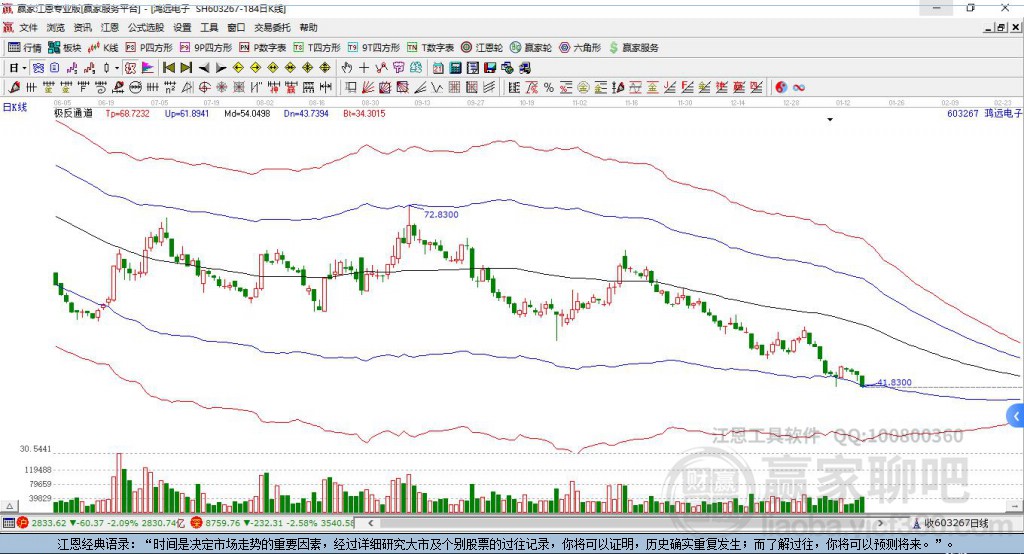Click the black left arrow icon

[x=204, y=68]
